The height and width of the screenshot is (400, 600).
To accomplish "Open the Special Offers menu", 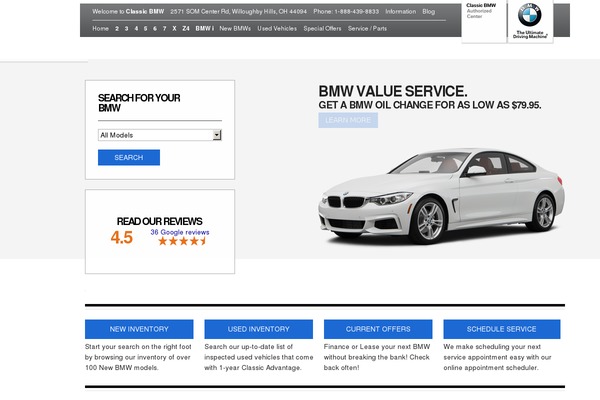I will (322, 29).
